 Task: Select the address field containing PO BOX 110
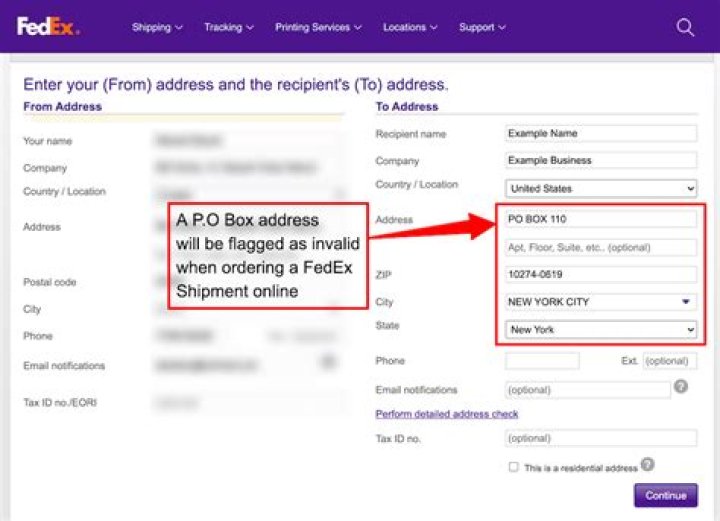coord(601,219)
